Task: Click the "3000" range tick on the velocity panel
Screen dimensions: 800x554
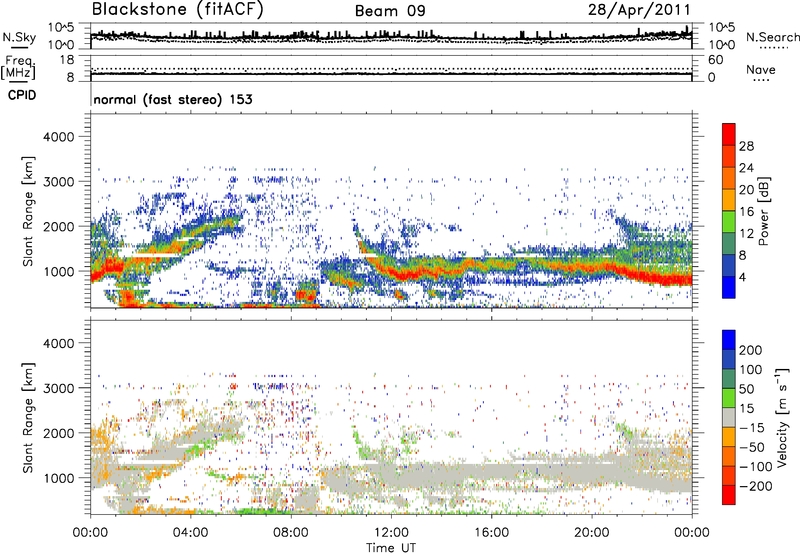Action: pyautogui.click(x=59, y=388)
